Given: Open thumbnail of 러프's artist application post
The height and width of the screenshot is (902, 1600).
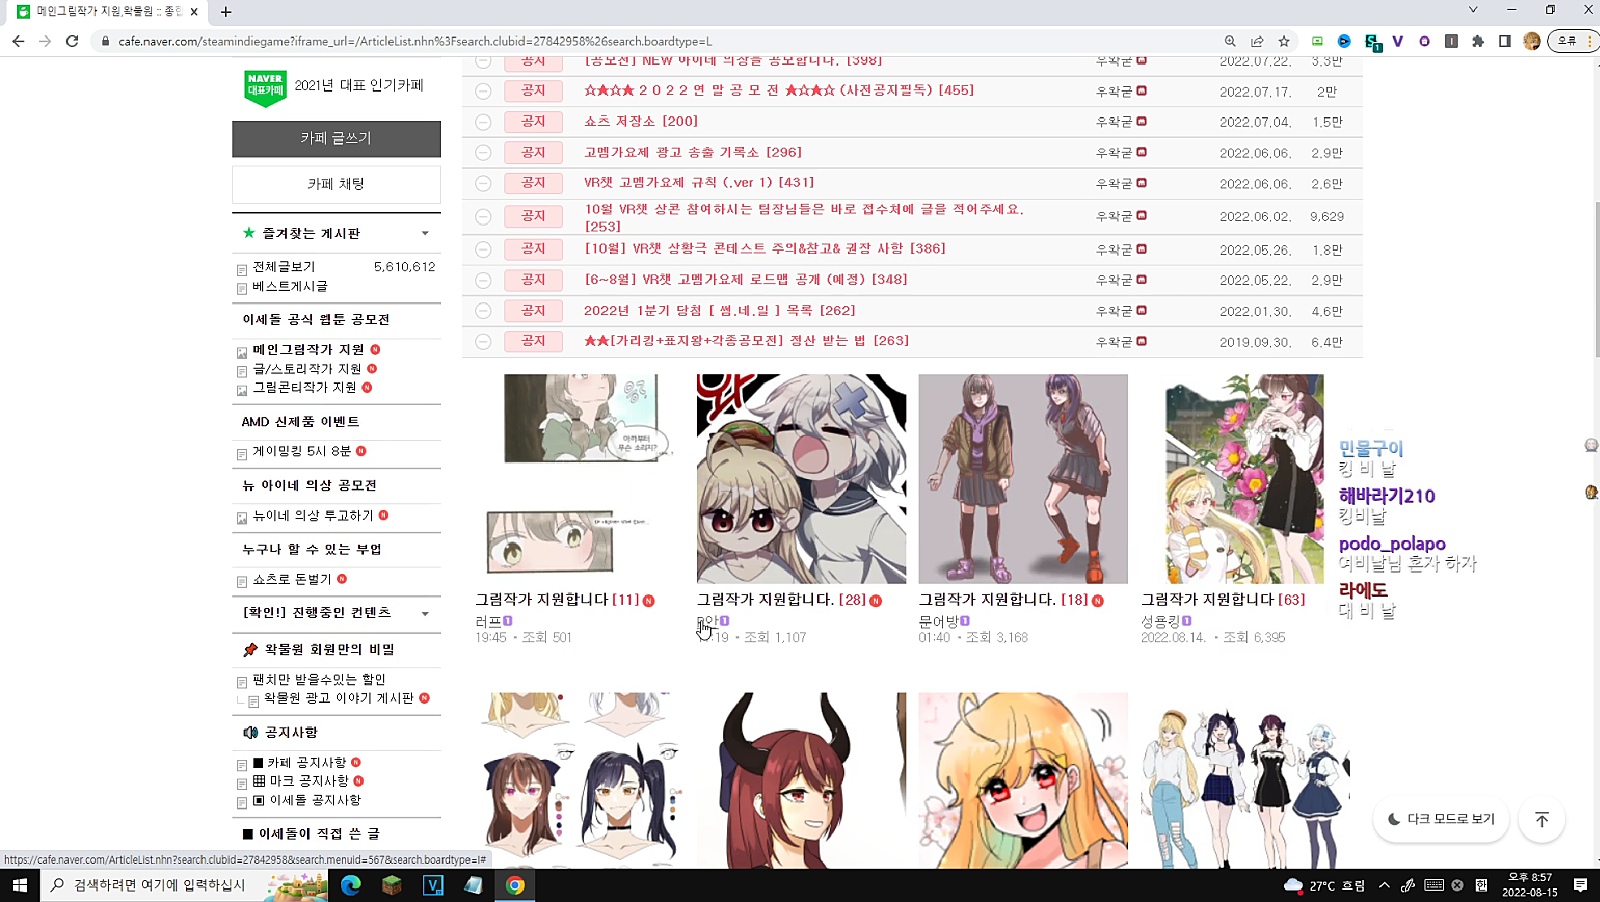Looking at the screenshot, I should [x=580, y=479].
